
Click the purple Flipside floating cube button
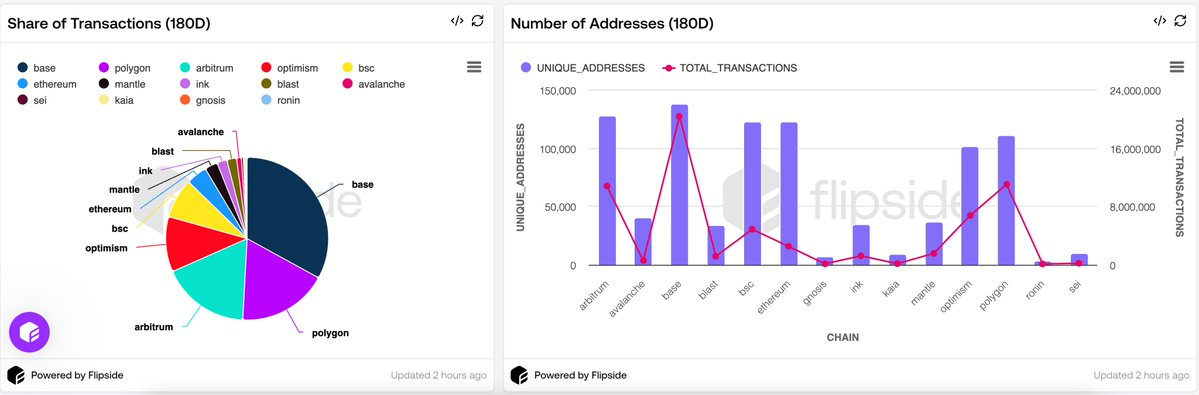pyautogui.click(x=29, y=332)
